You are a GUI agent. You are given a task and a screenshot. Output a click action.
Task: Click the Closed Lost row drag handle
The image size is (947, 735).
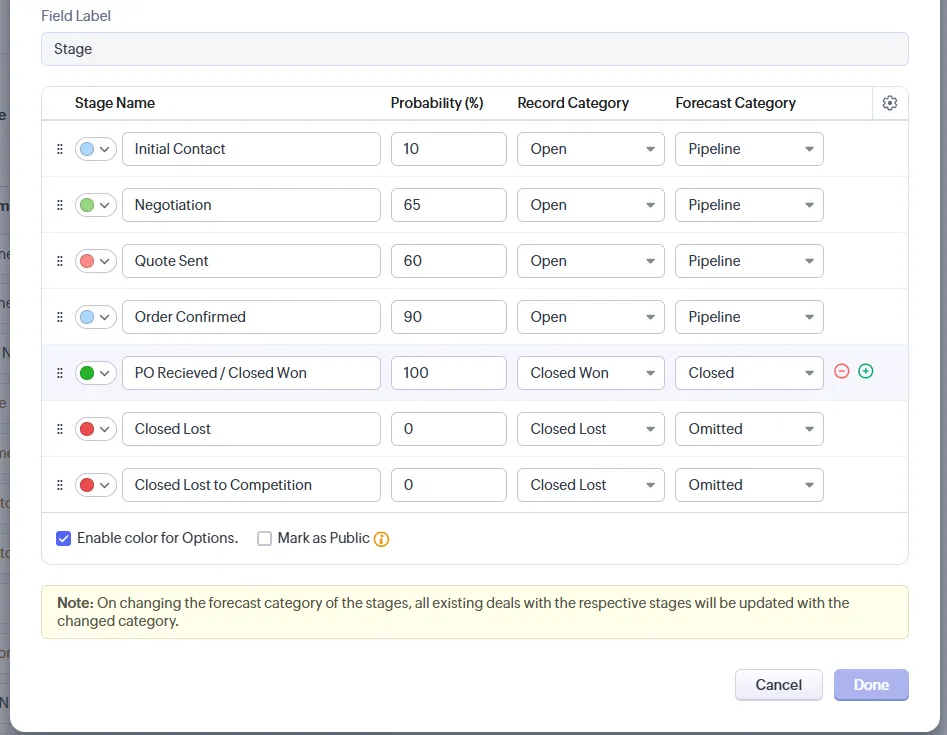(x=60, y=429)
